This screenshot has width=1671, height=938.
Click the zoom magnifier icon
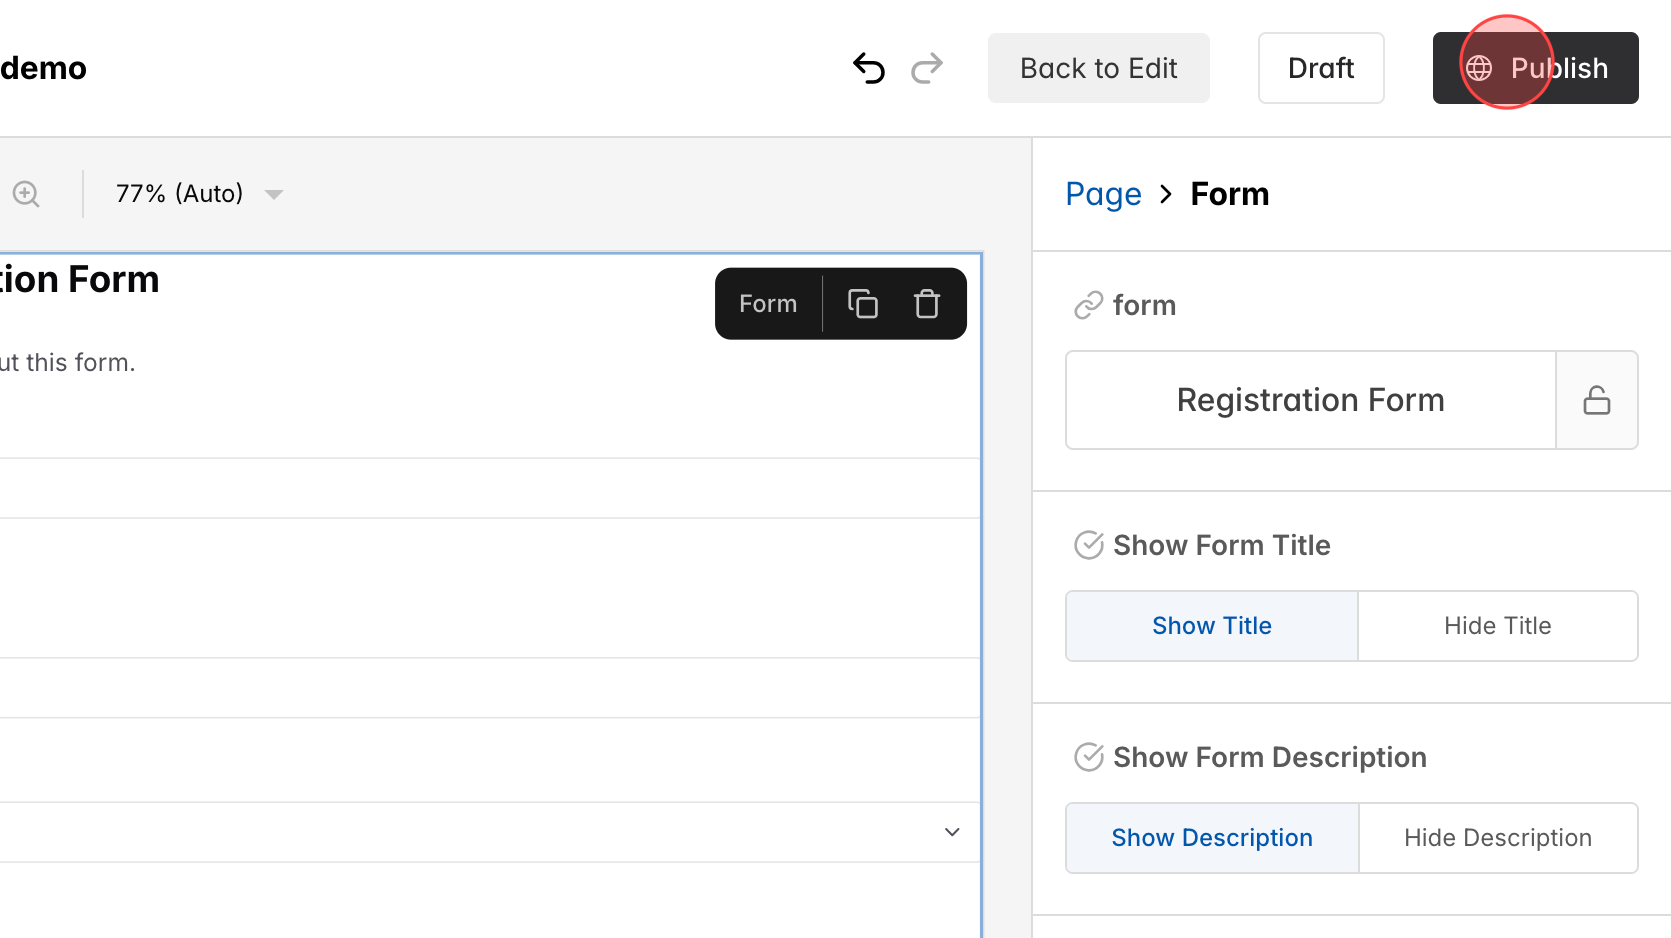pos(26,193)
